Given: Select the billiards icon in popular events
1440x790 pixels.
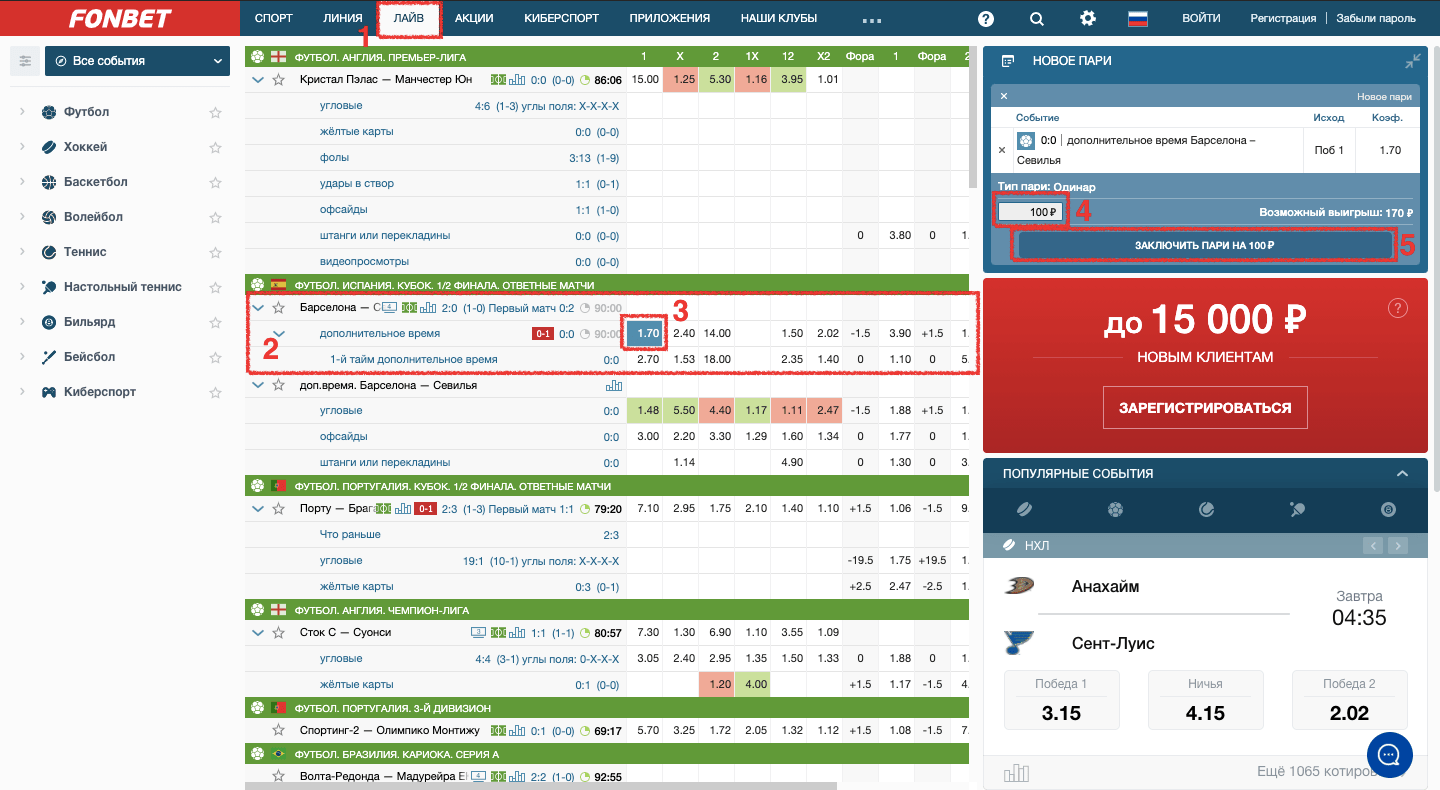Looking at the screenshot, I should coord(1388,509).
